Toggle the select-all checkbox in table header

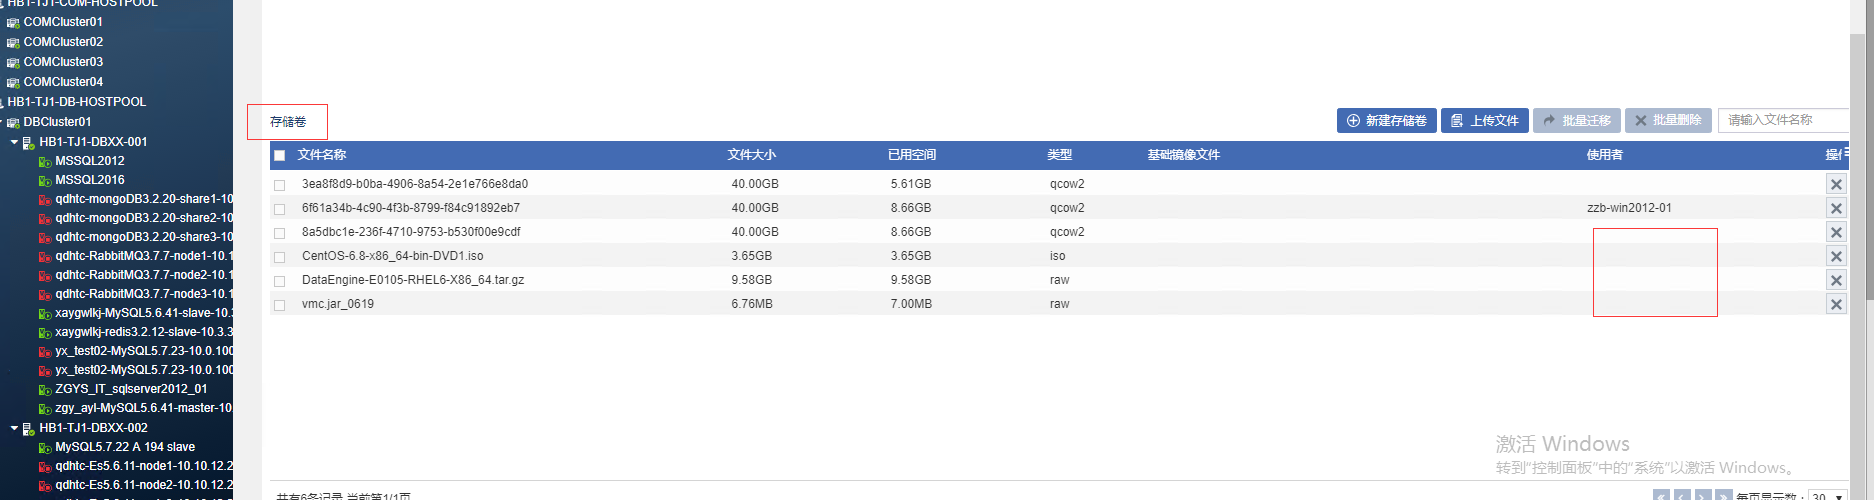pyautogui.click(x=280, y=155)
